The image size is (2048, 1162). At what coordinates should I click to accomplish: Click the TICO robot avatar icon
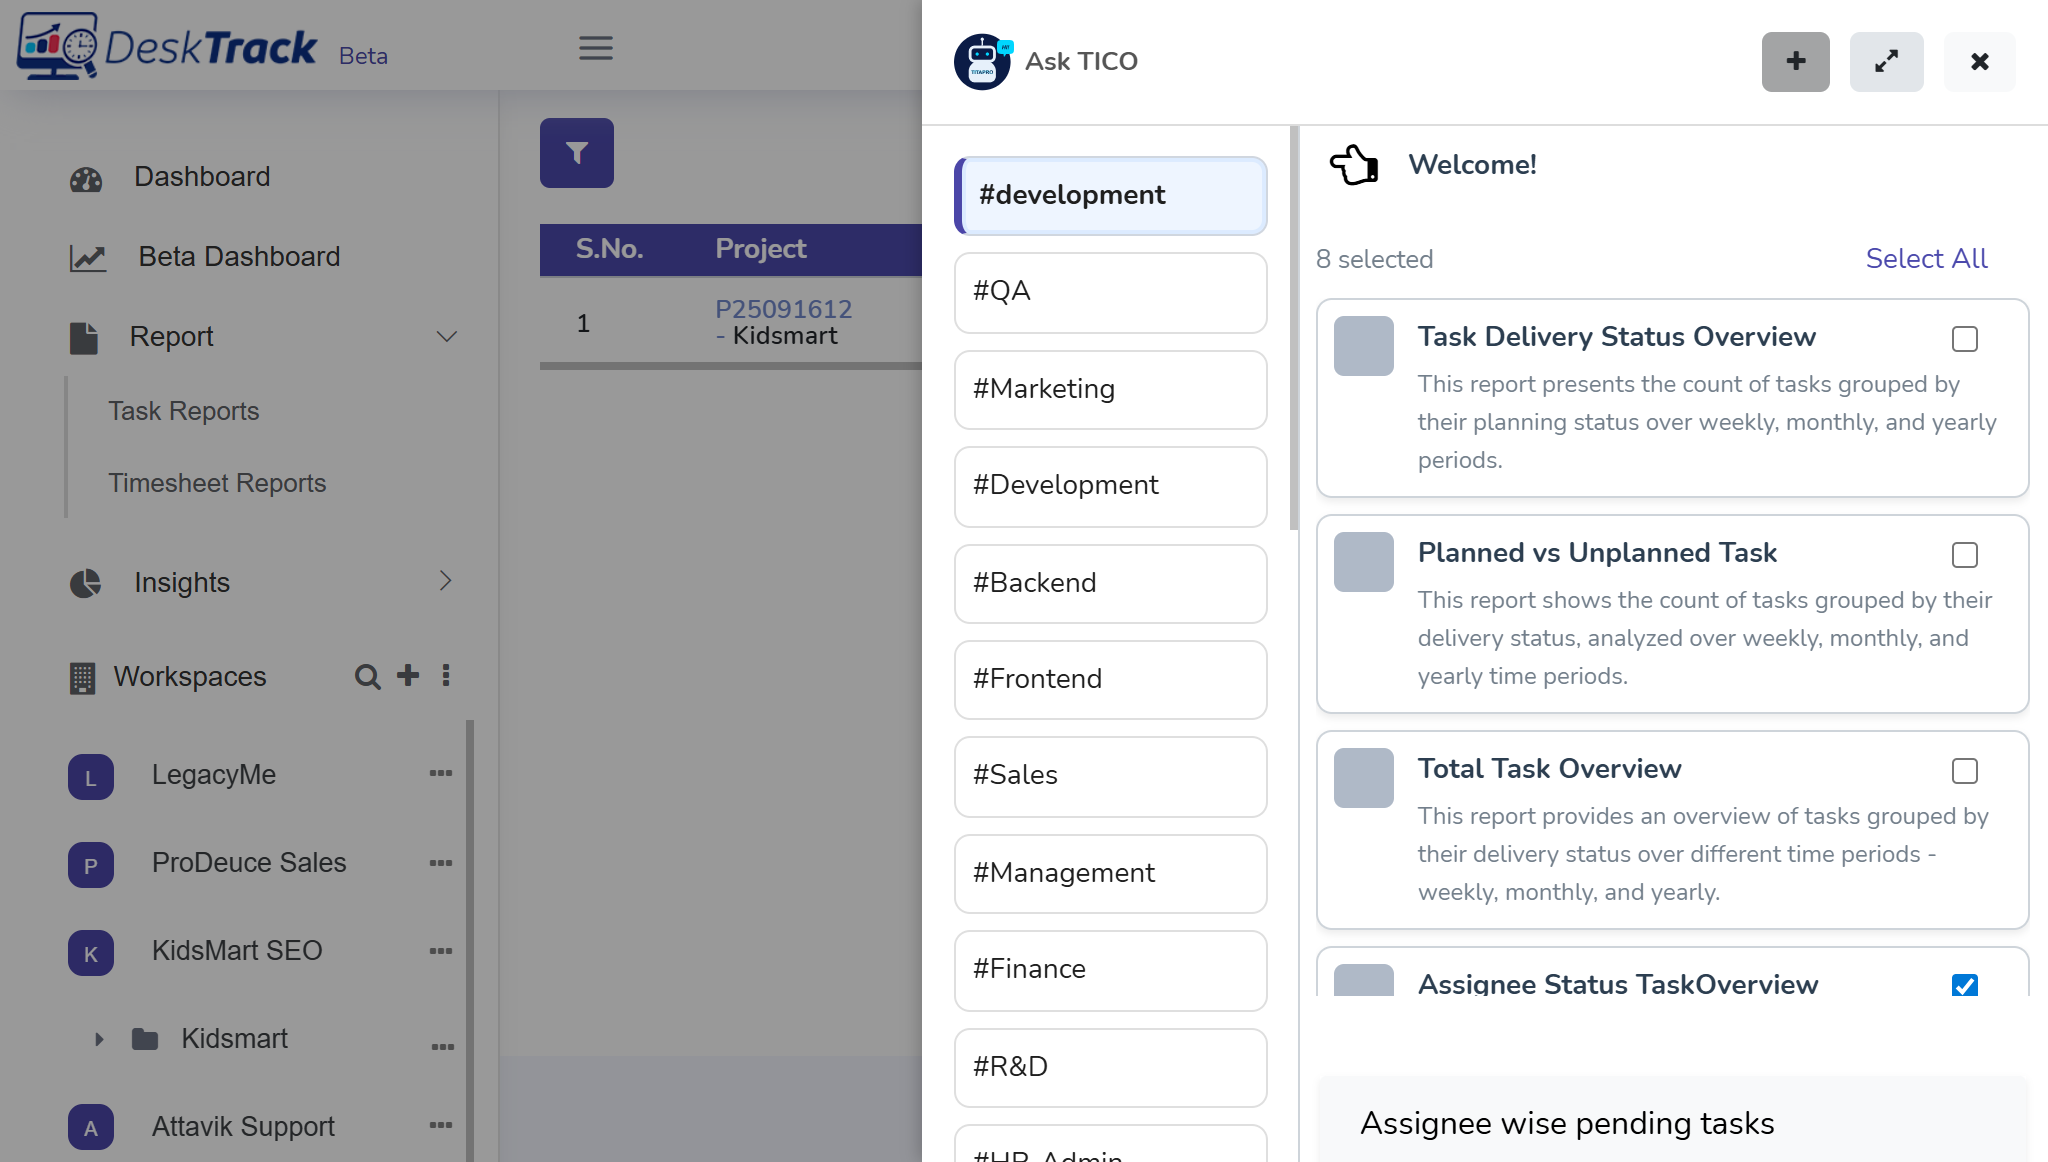(x=982, y=61)
